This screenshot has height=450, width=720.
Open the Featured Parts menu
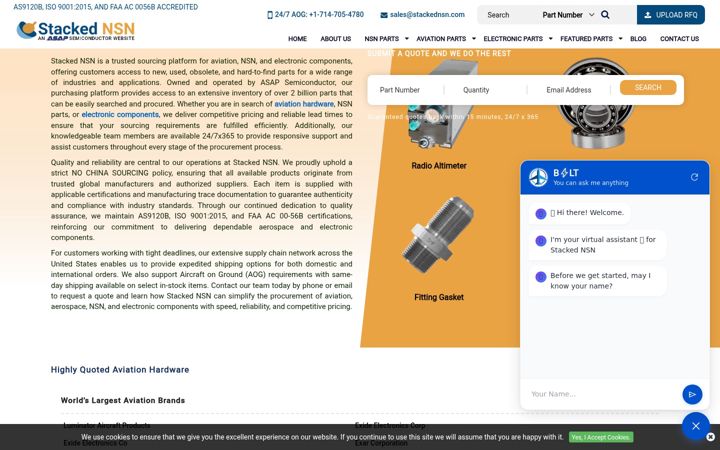click(x=586, y=39)
